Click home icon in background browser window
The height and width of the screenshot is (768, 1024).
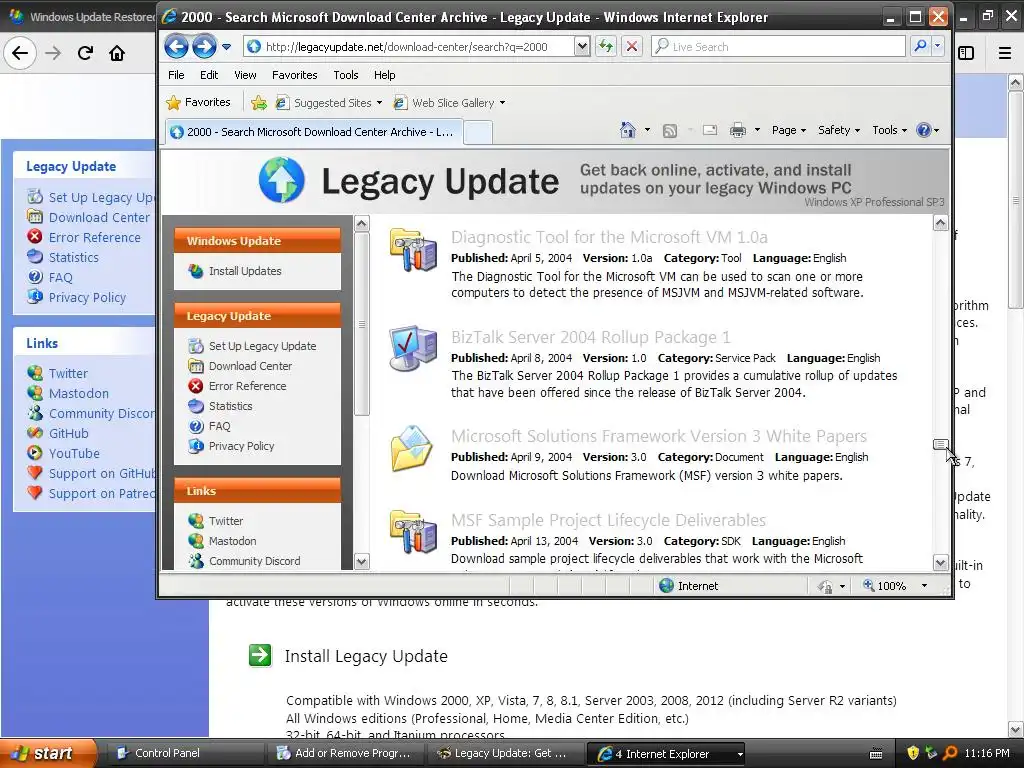pyautogui.click(x=117, y=53)
